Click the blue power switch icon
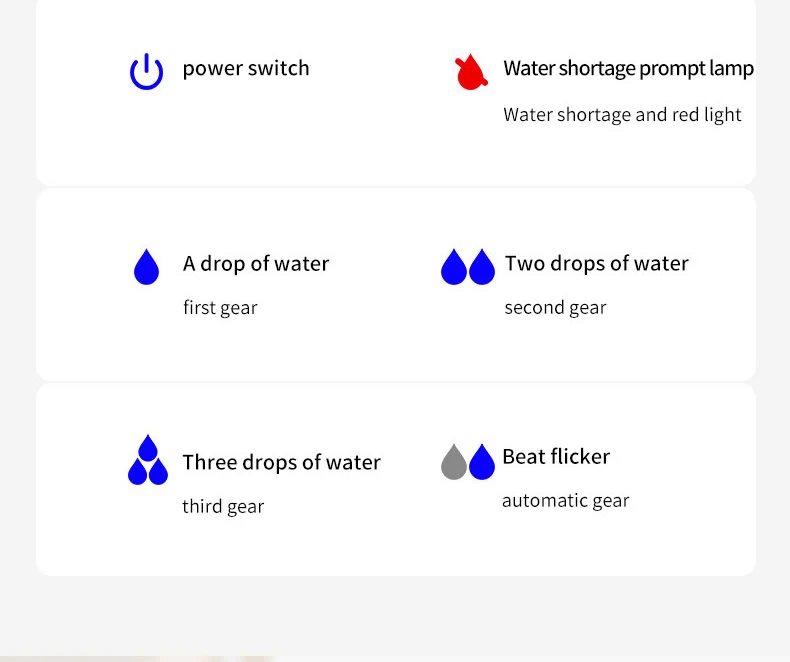Screen dimensions: 790x662 coord(147,72)
